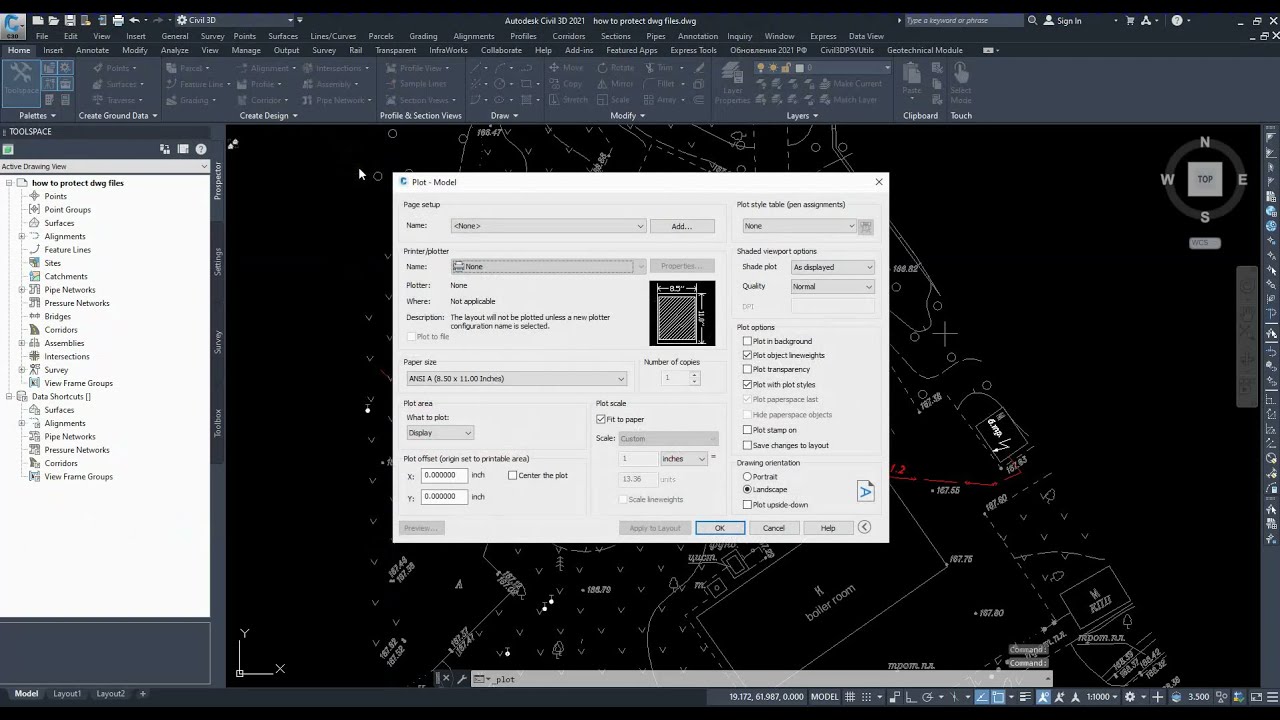Click the keyword search input field
This screenshot has height=720, width=1280.
click(x=962, y=20)
